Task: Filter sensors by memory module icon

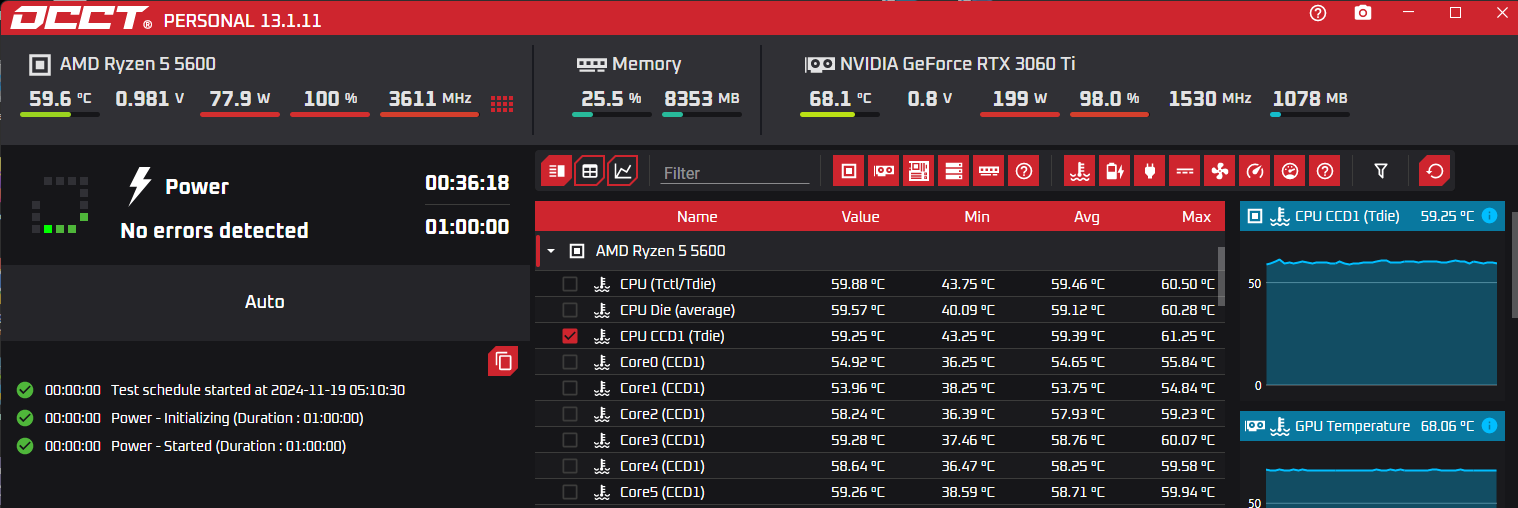Action: (988, 171)
